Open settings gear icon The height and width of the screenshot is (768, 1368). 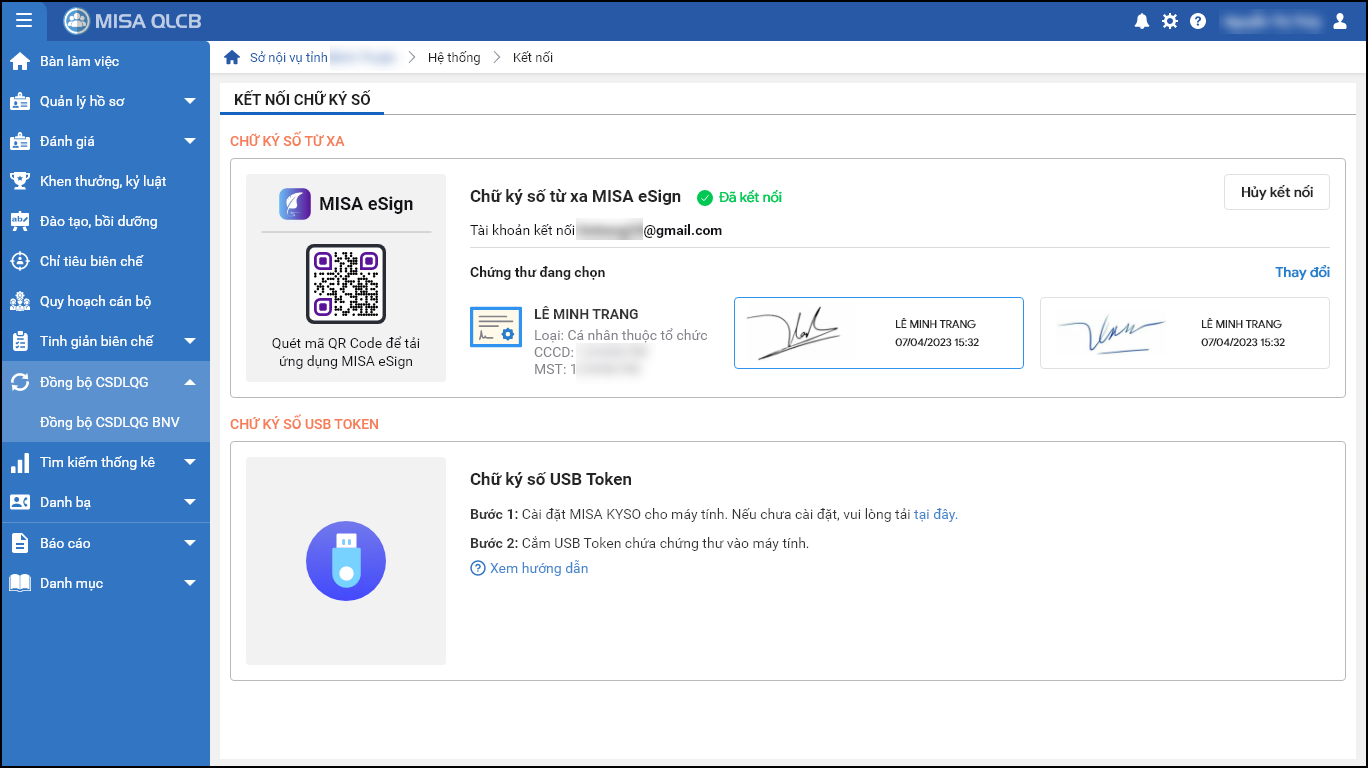(1169, 21)
